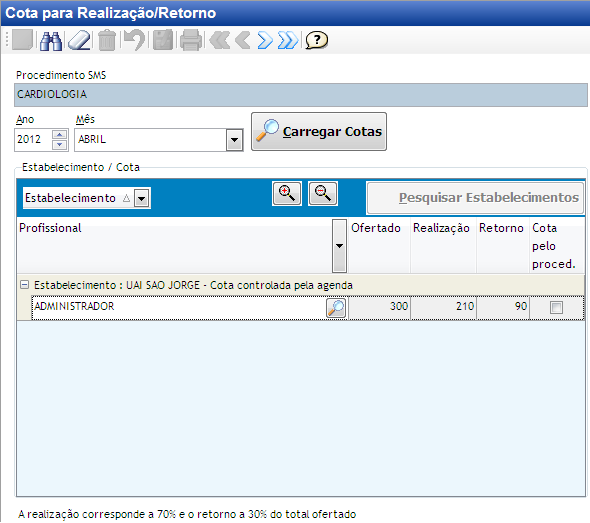Open the Mês ABRIL dropdown
This screenshot has width=590, height=523.
coord(234,140)
